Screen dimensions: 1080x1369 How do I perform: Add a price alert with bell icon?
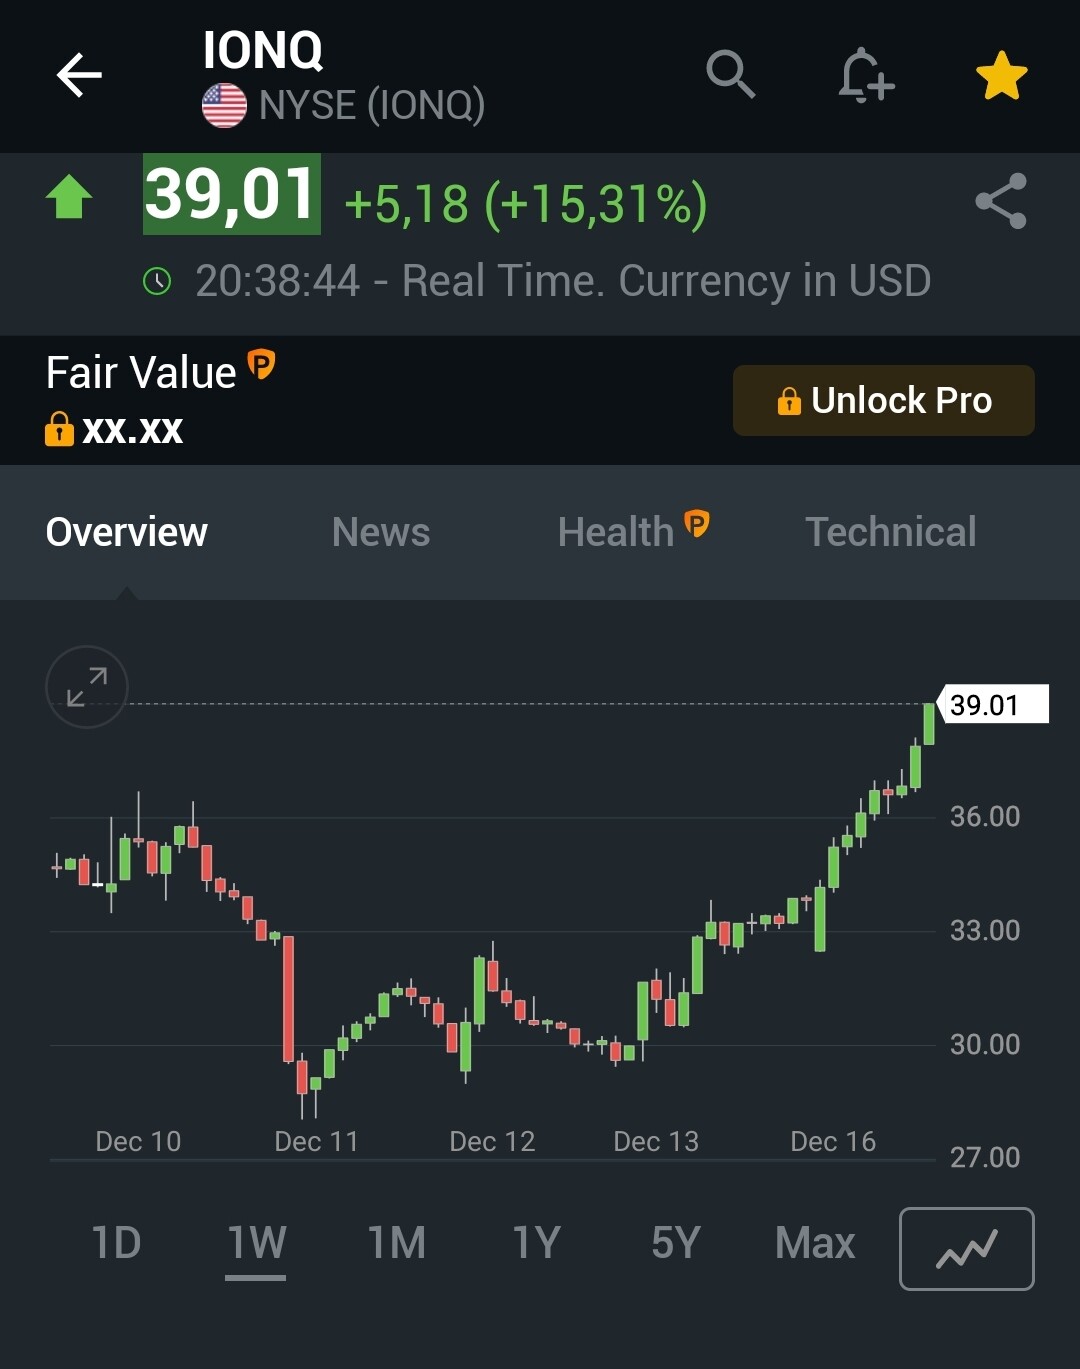(866, 75)
